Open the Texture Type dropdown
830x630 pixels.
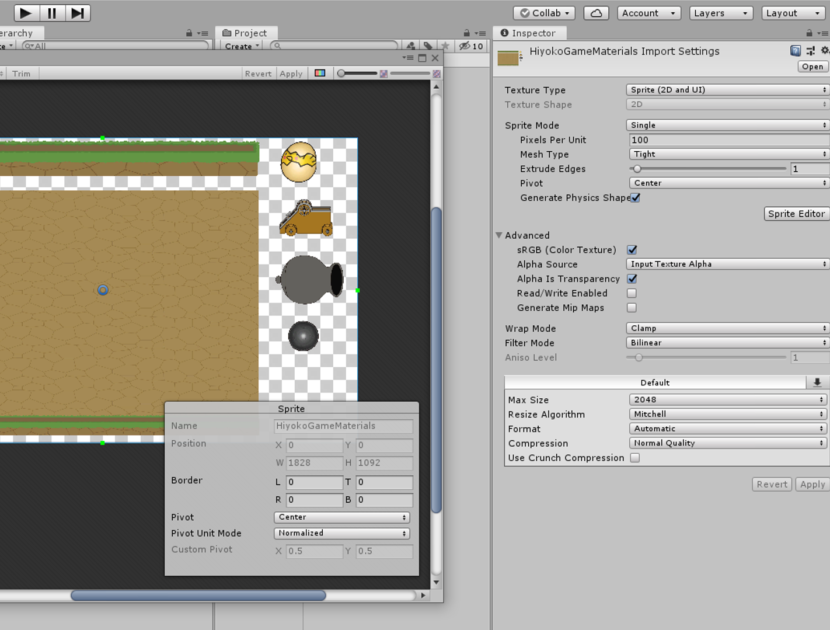pyautogui.click(x=727, y=89)
